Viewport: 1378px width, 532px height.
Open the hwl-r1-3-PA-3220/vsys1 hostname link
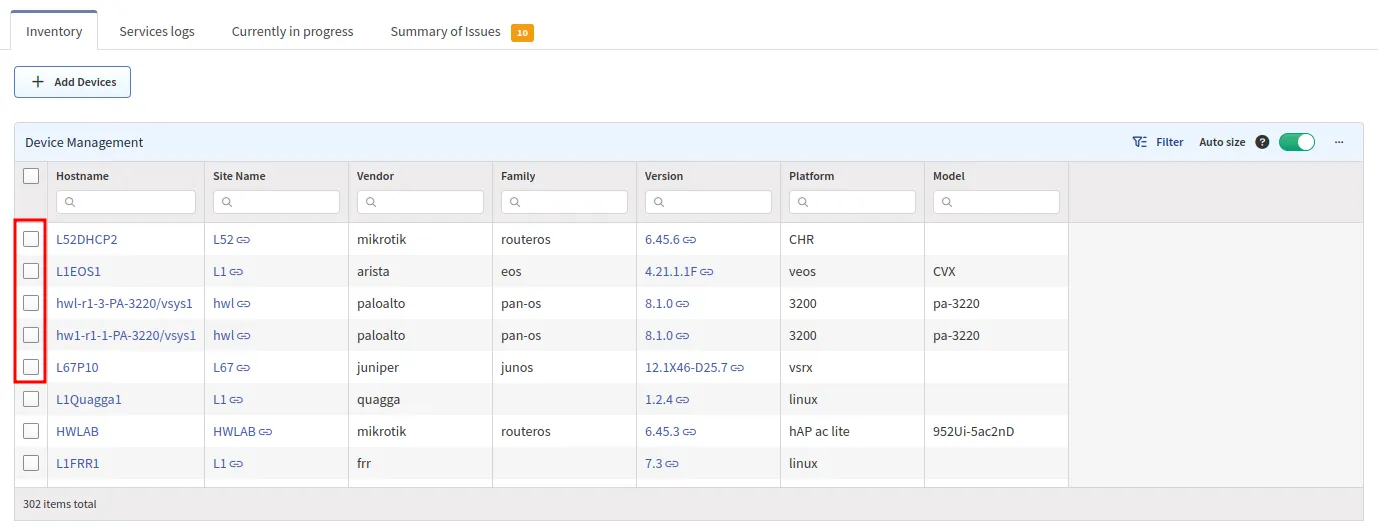coord(124,303)
